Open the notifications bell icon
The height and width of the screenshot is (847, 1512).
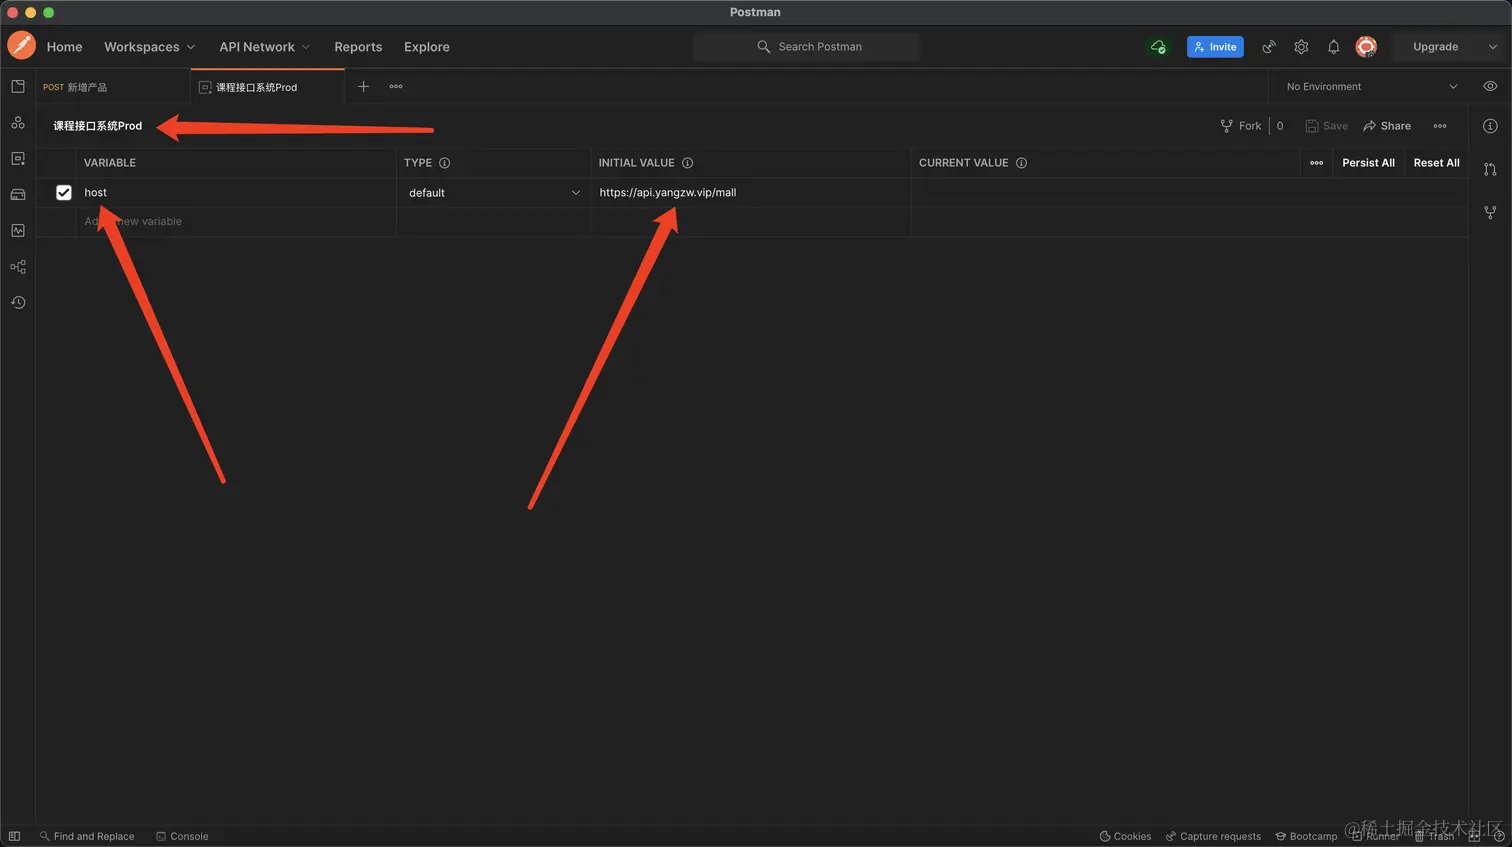click(1333, 47)
